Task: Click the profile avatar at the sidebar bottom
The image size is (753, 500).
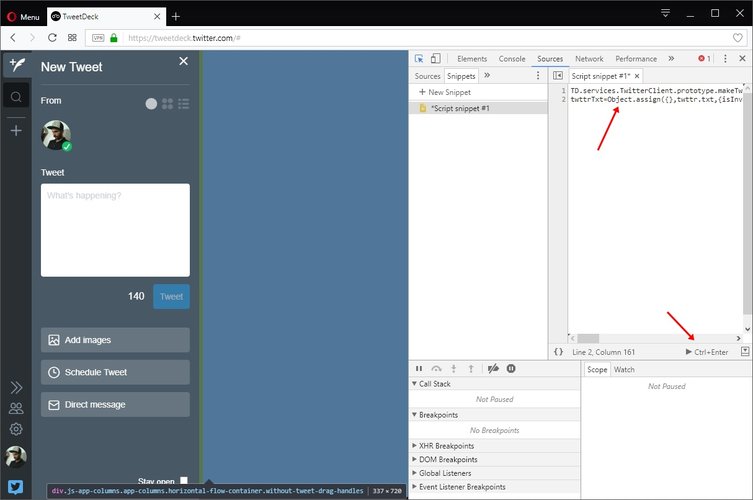Action: 16,457
